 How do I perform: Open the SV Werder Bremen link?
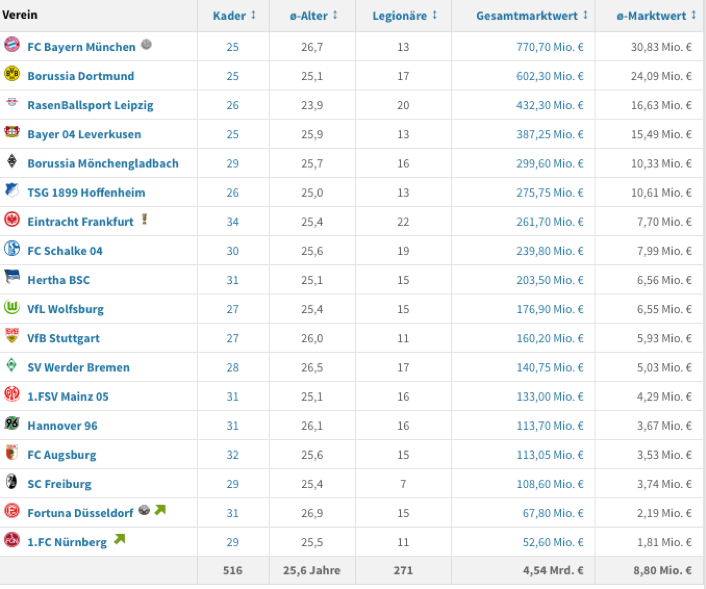point(78,367)
